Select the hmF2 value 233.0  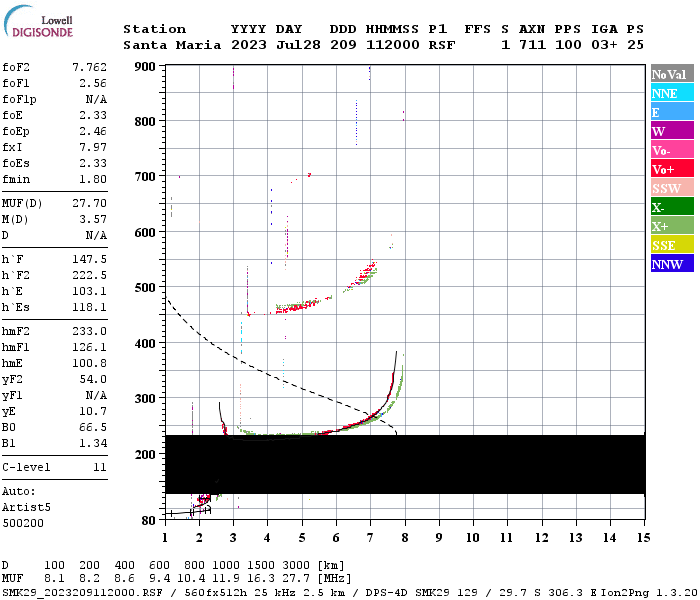(90, 331)
